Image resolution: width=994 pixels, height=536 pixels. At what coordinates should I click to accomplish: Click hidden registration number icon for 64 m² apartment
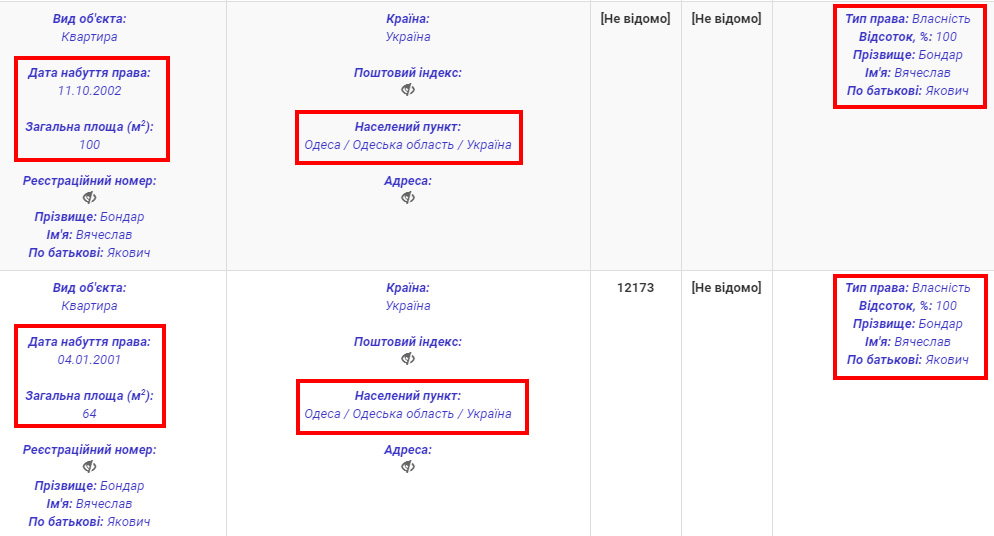[x=90, y=467]
